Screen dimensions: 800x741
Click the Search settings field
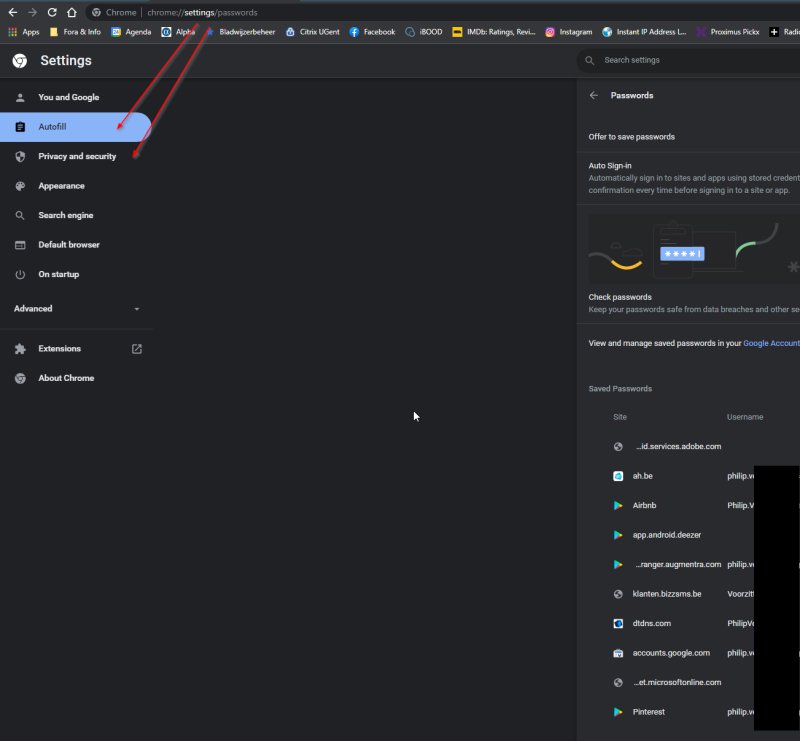(x=690, y=60)
